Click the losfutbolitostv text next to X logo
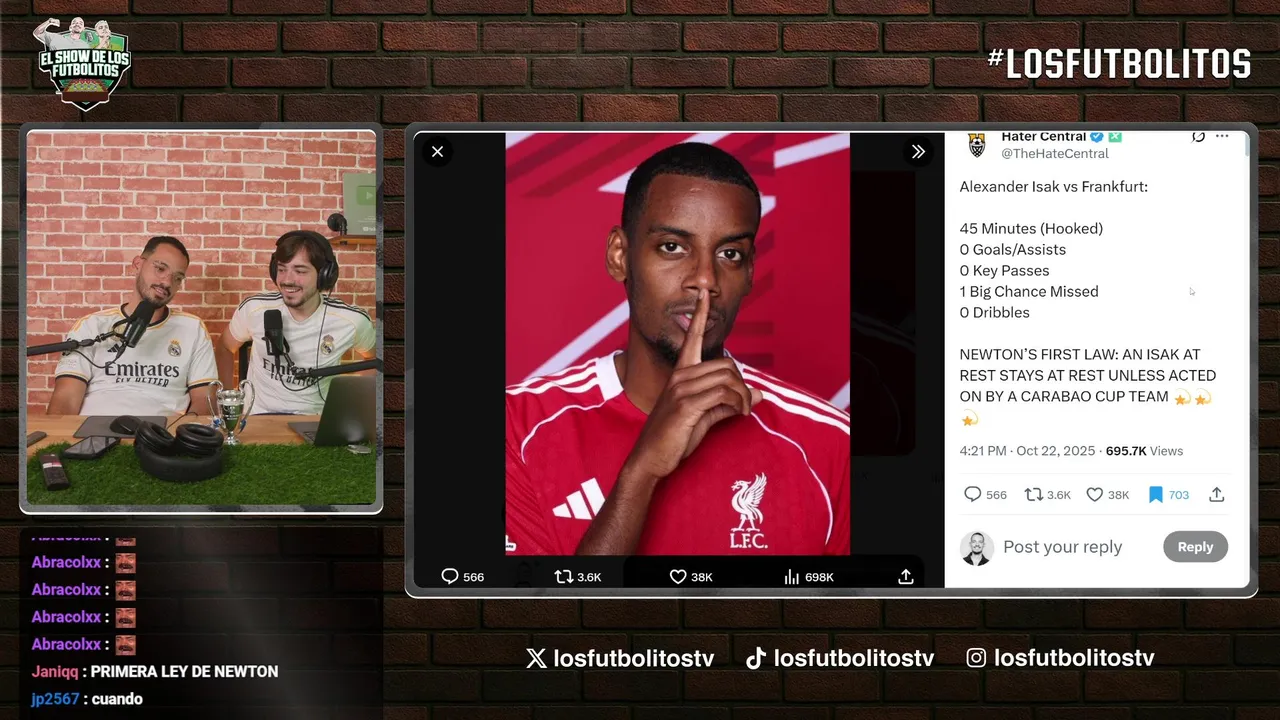Screen dimensions: 1280x720 pyautogui.click(x=634, y=658)
